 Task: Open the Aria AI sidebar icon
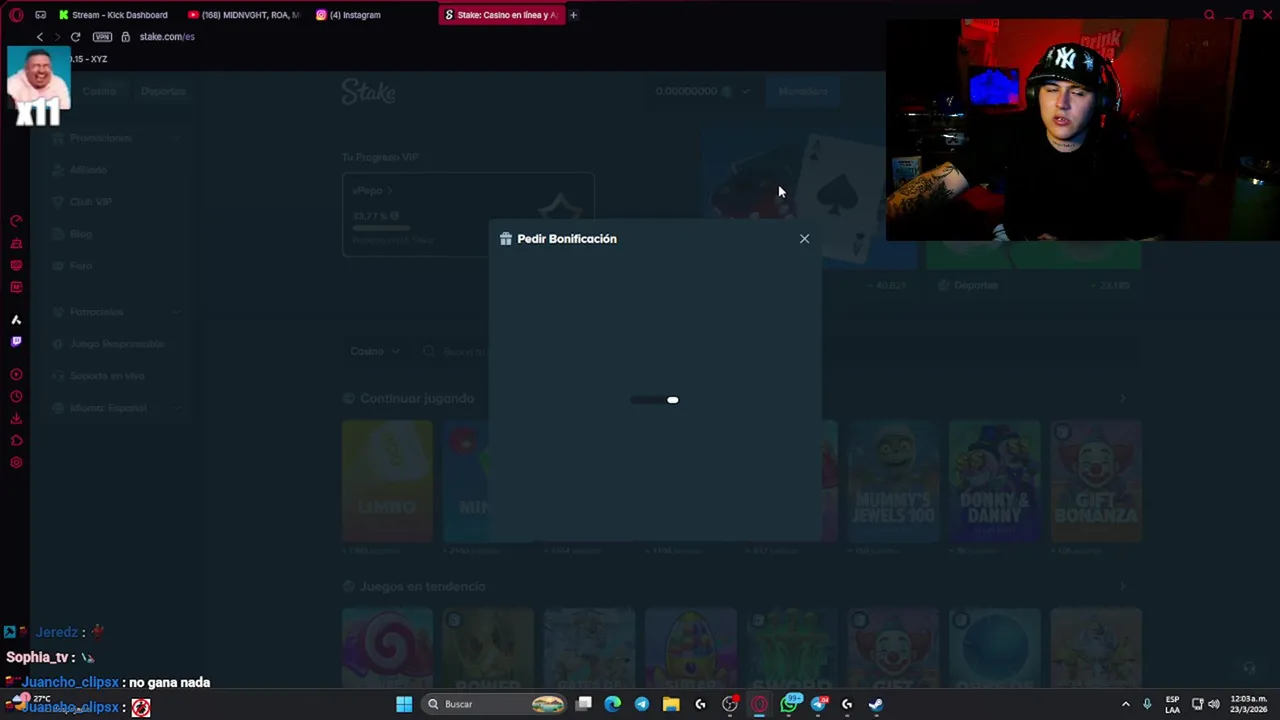16,320
